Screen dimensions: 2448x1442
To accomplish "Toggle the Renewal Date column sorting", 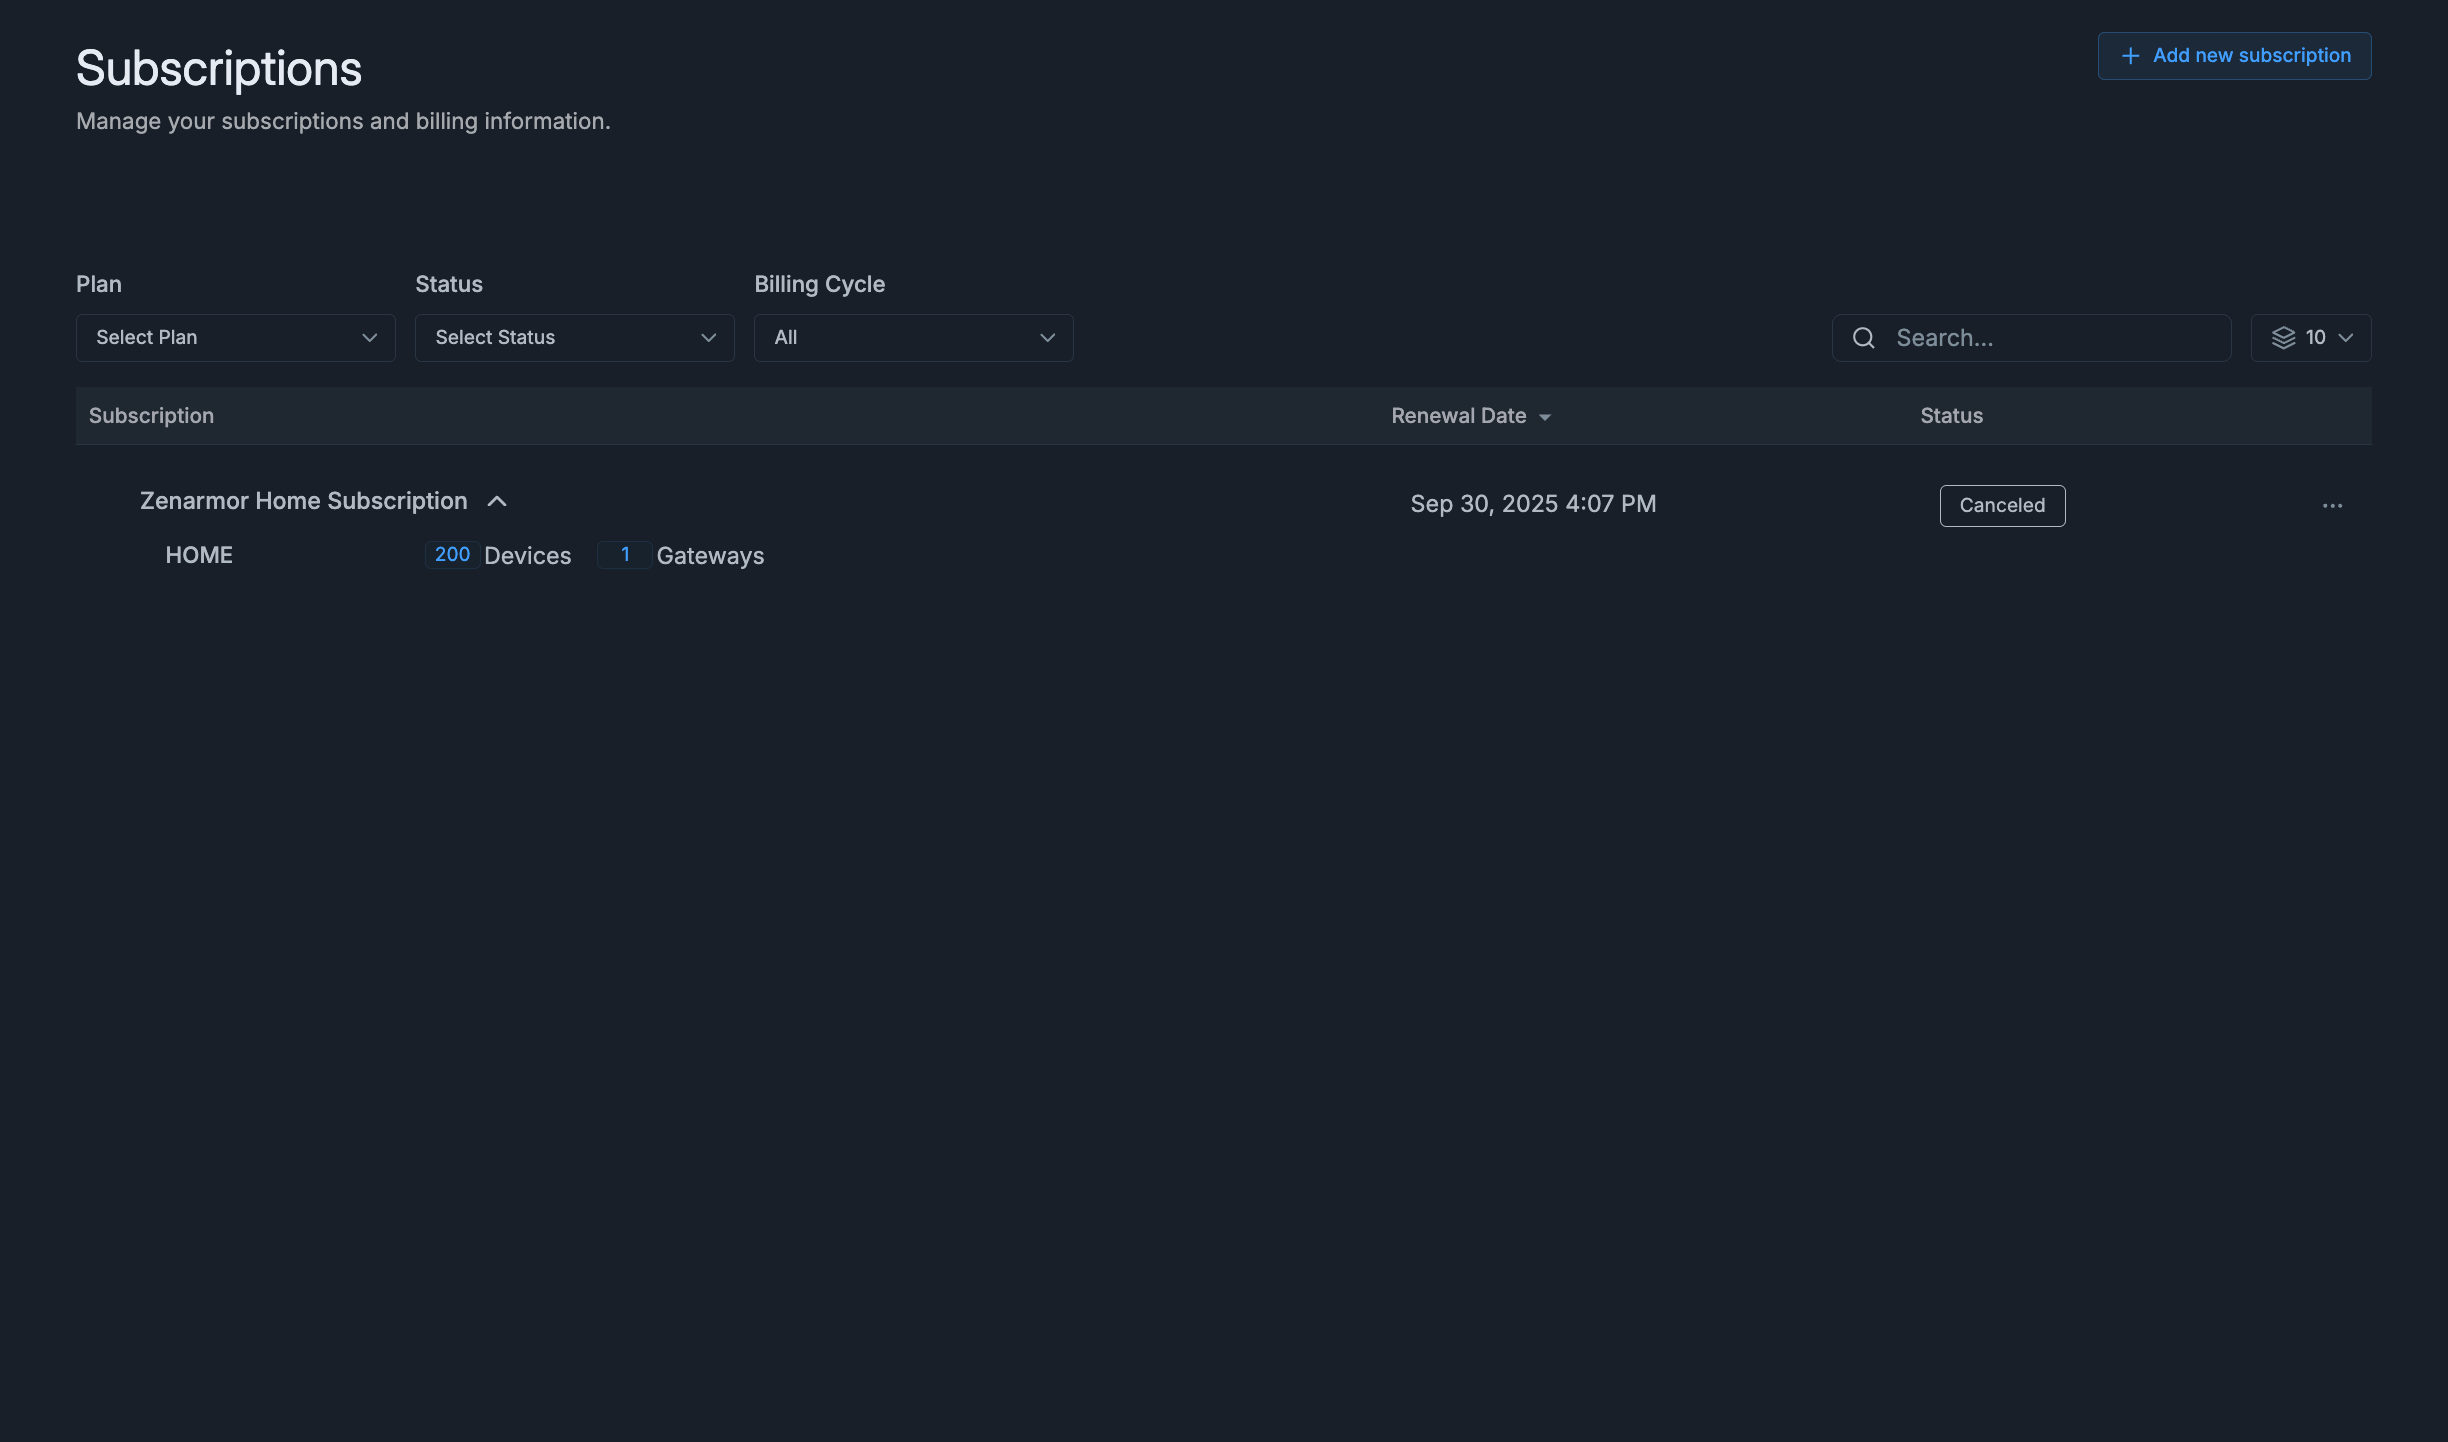I will tap(1471, 416).
